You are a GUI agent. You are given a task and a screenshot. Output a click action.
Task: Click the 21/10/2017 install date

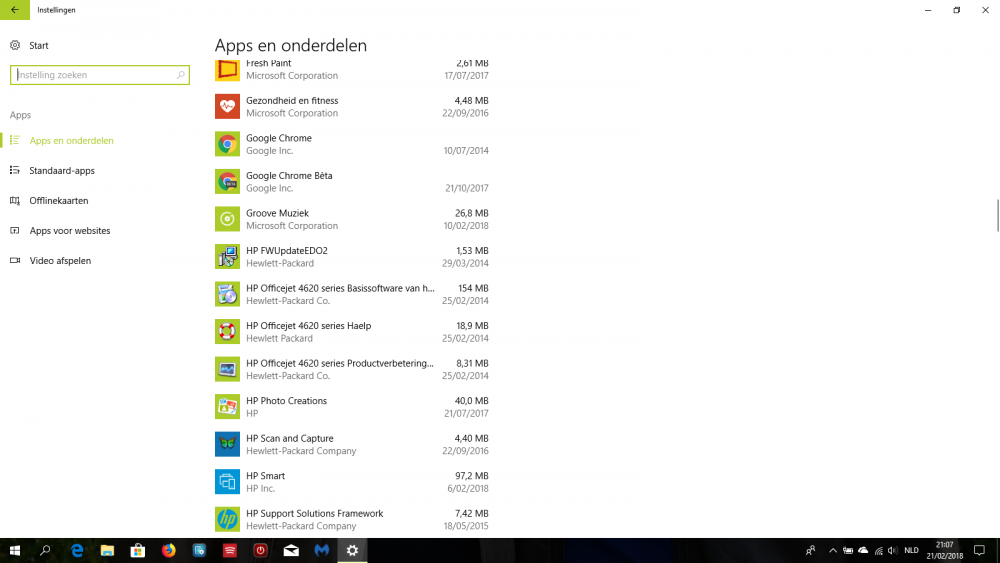pyautogui.click(x=467, y=188)
